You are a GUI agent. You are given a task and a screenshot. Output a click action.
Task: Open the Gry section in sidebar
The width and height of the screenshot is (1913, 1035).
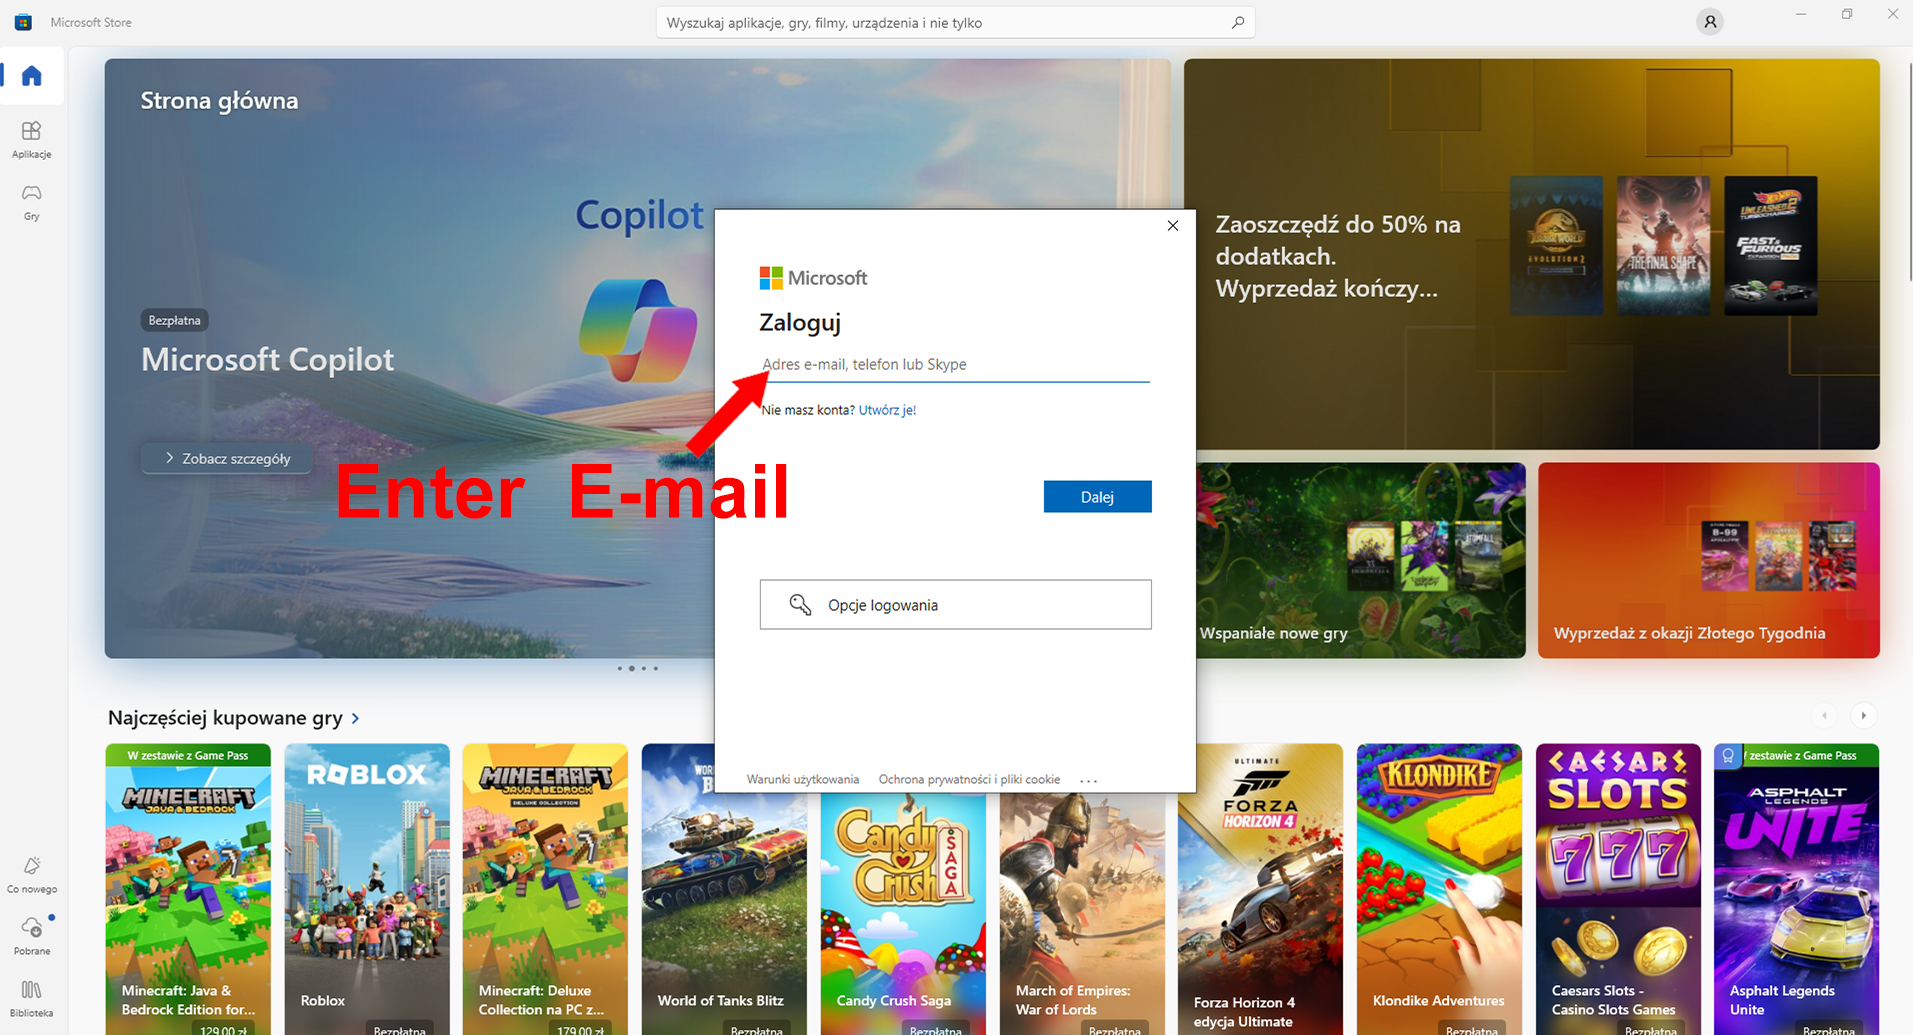point(32,201)
